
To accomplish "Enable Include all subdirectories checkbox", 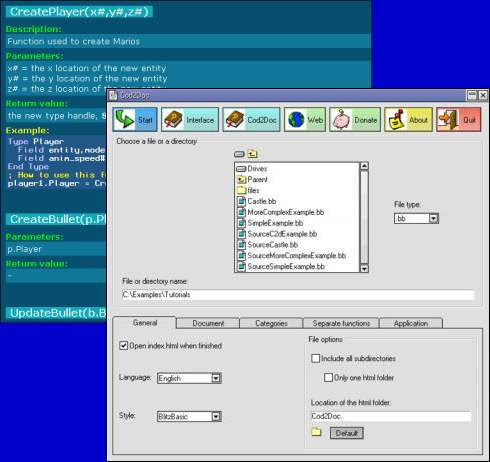I will point(315,358).
